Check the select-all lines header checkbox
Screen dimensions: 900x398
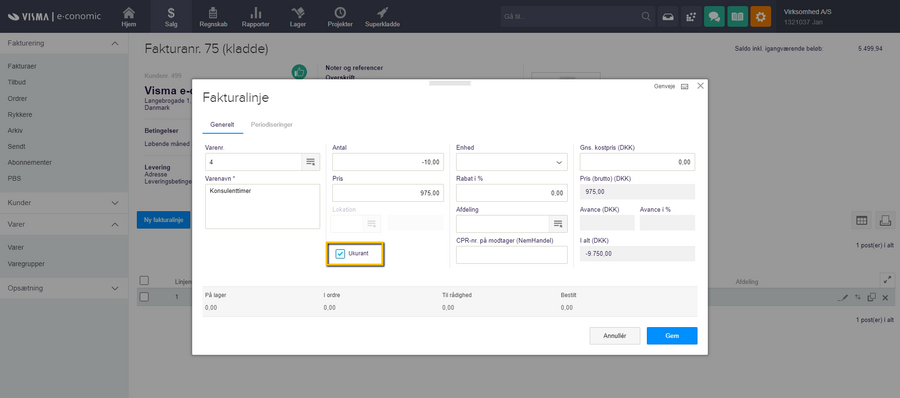click(145, 280)
